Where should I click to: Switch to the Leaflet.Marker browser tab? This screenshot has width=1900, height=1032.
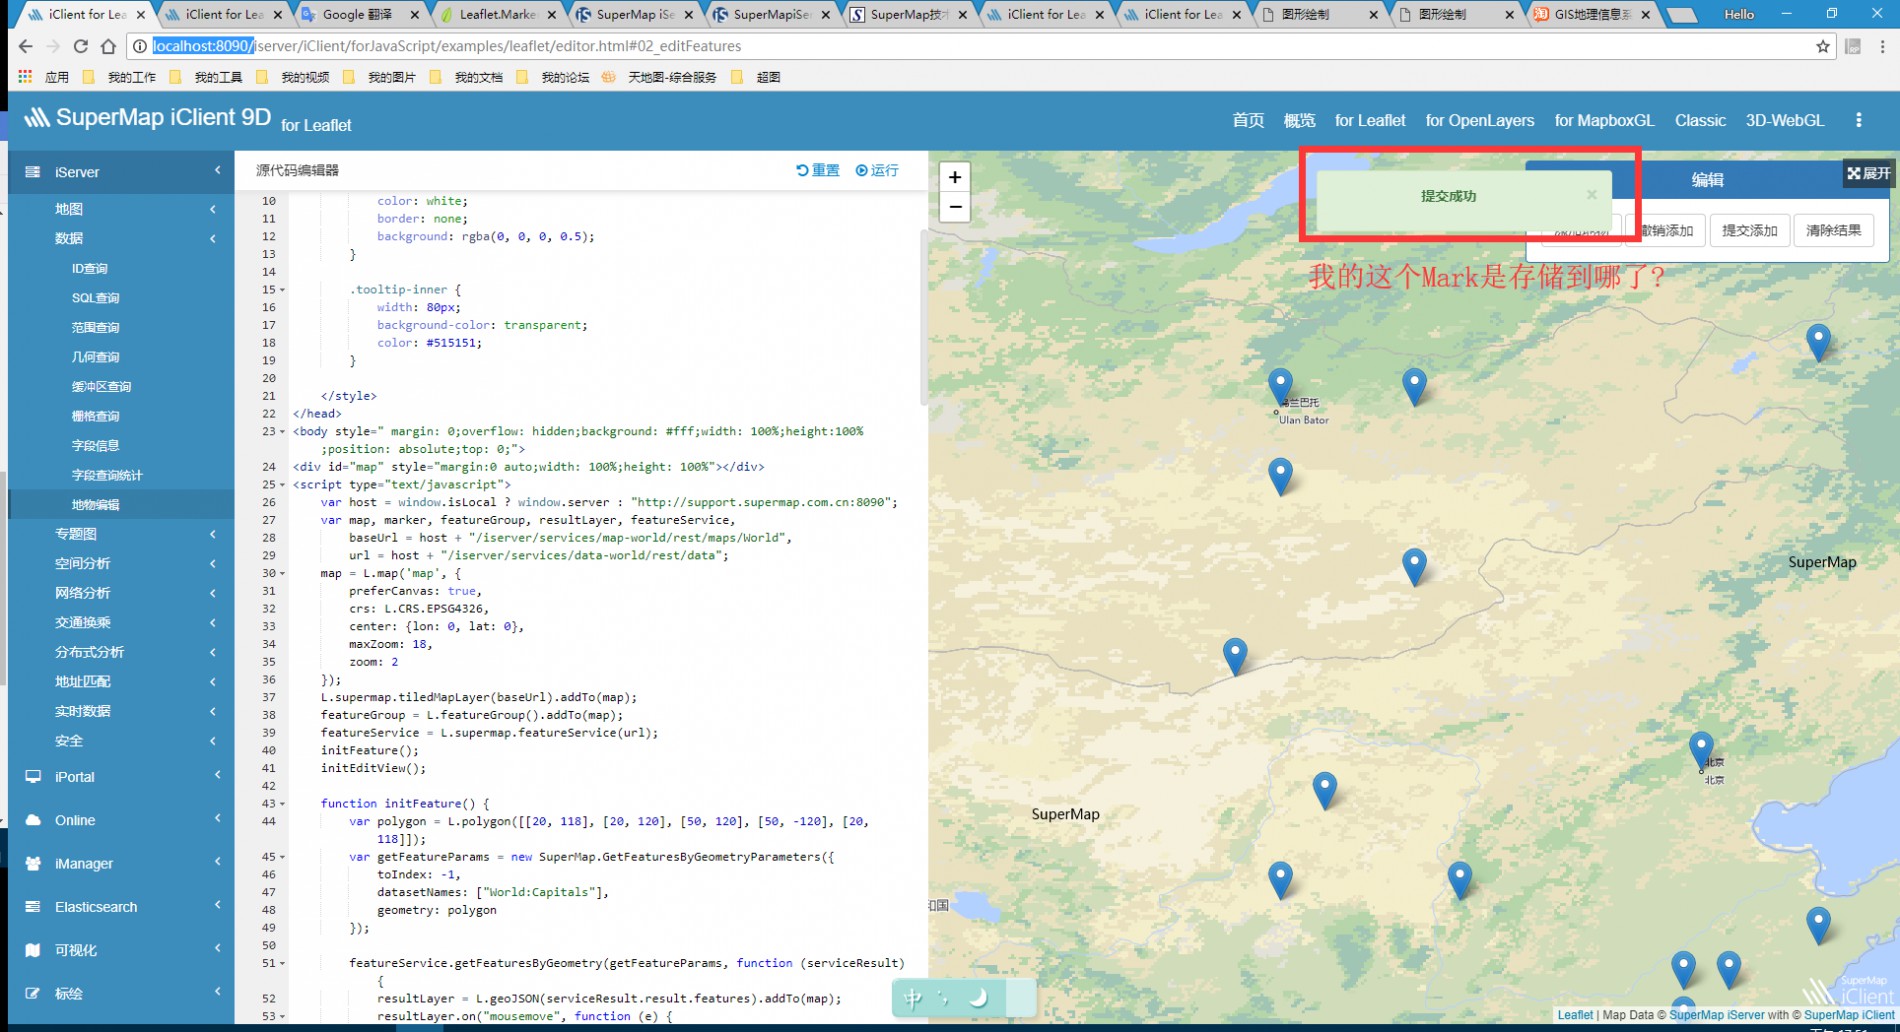tap(498, 14)
